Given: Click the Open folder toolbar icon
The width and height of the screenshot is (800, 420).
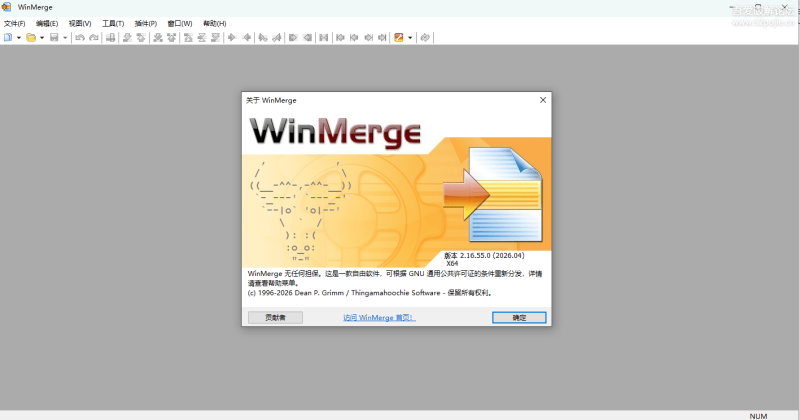Looking at the screenshot, I should coord(31,37).
